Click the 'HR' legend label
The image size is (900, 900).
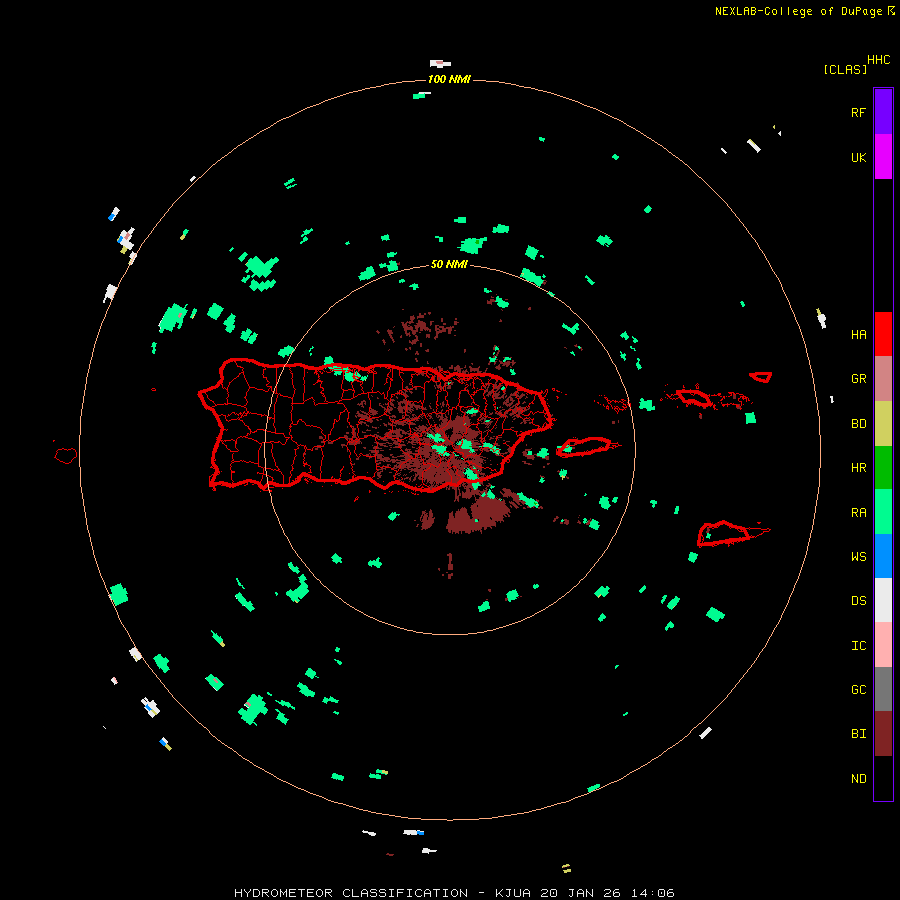pos(858,468)
